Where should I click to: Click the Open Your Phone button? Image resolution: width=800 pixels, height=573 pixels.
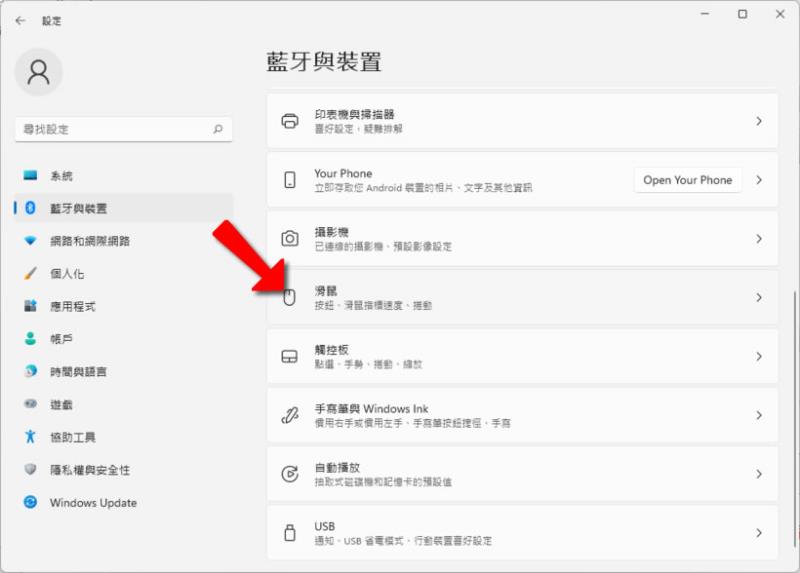coord(687,180)
